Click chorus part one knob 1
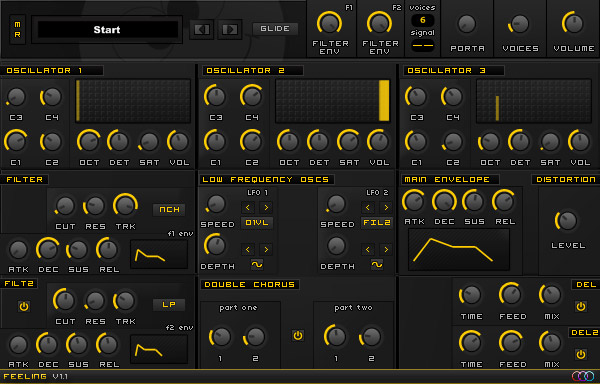The width and height of the screenshot is (600, 384). pos(220,337)
